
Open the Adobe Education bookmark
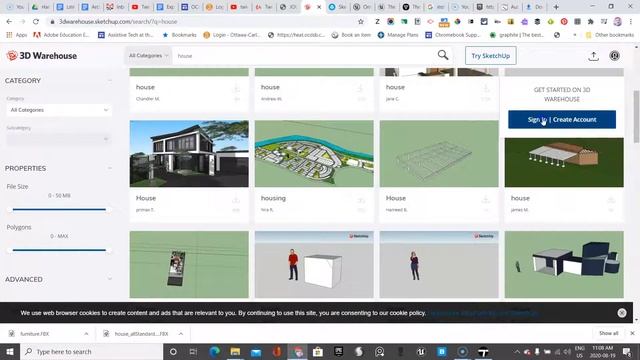click(61, 35)
